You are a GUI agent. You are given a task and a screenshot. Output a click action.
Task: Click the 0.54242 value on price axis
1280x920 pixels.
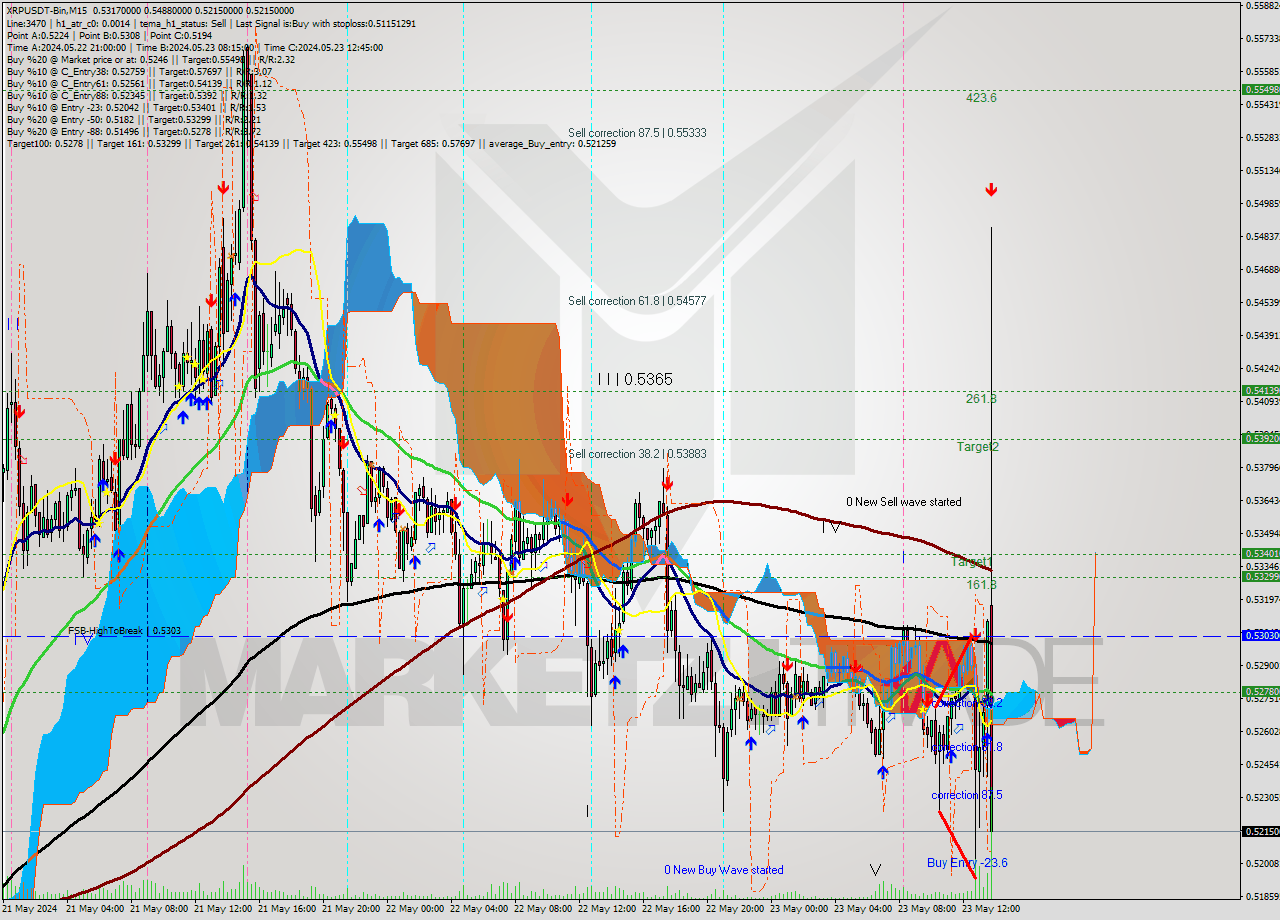[1261, 368]
